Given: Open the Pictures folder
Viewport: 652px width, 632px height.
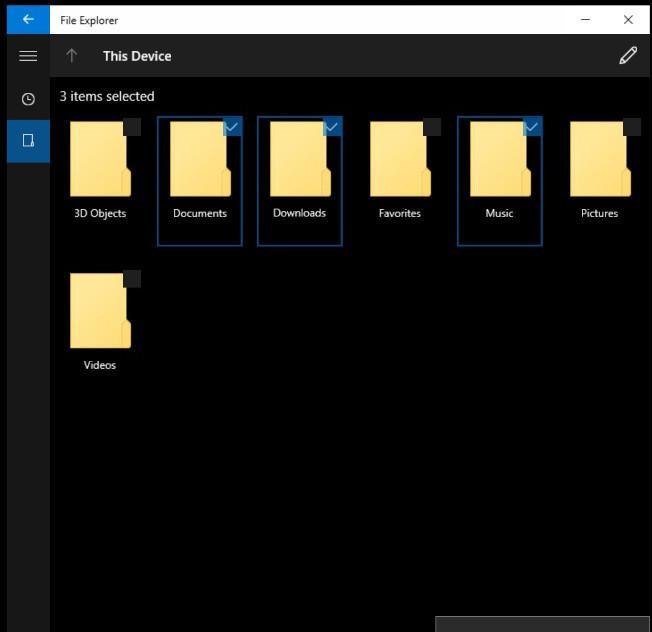Looking at the screenshot, I should click(x=600, y=159).
